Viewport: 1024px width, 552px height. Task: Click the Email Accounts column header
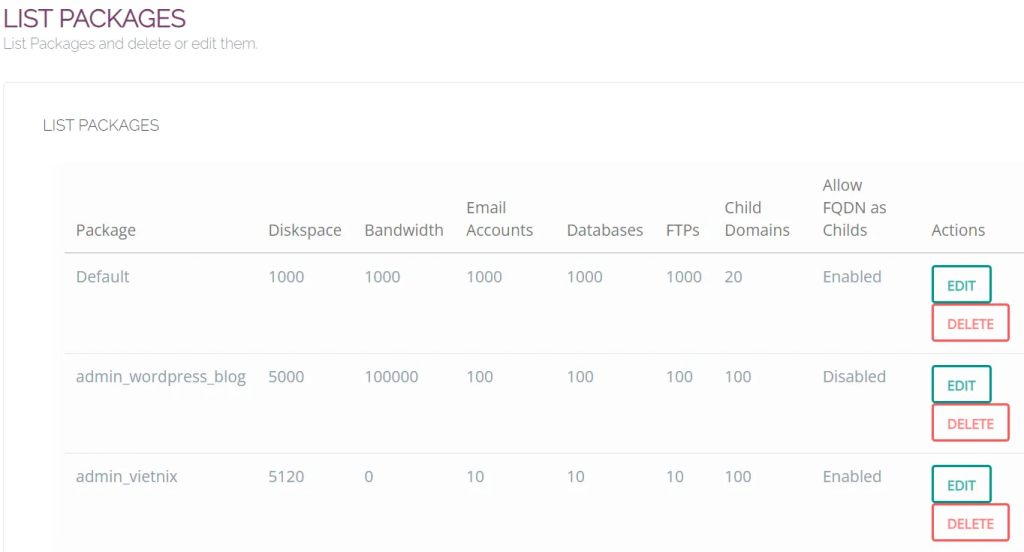(x=500, y=219)
